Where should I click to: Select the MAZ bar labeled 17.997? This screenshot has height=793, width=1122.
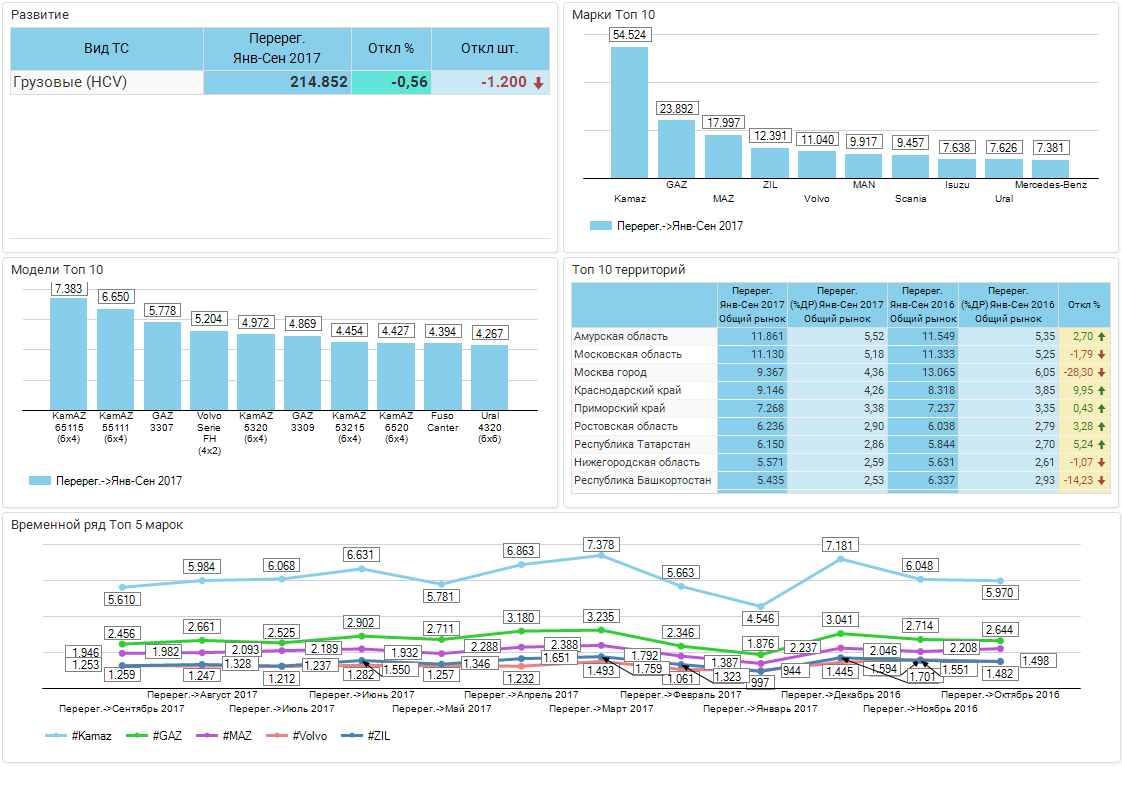click(723, 157)
